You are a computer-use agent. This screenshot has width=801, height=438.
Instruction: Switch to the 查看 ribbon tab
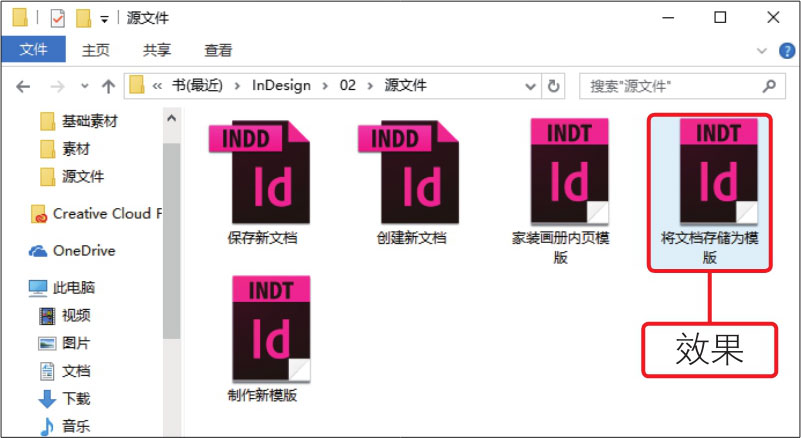coord(218,50)
